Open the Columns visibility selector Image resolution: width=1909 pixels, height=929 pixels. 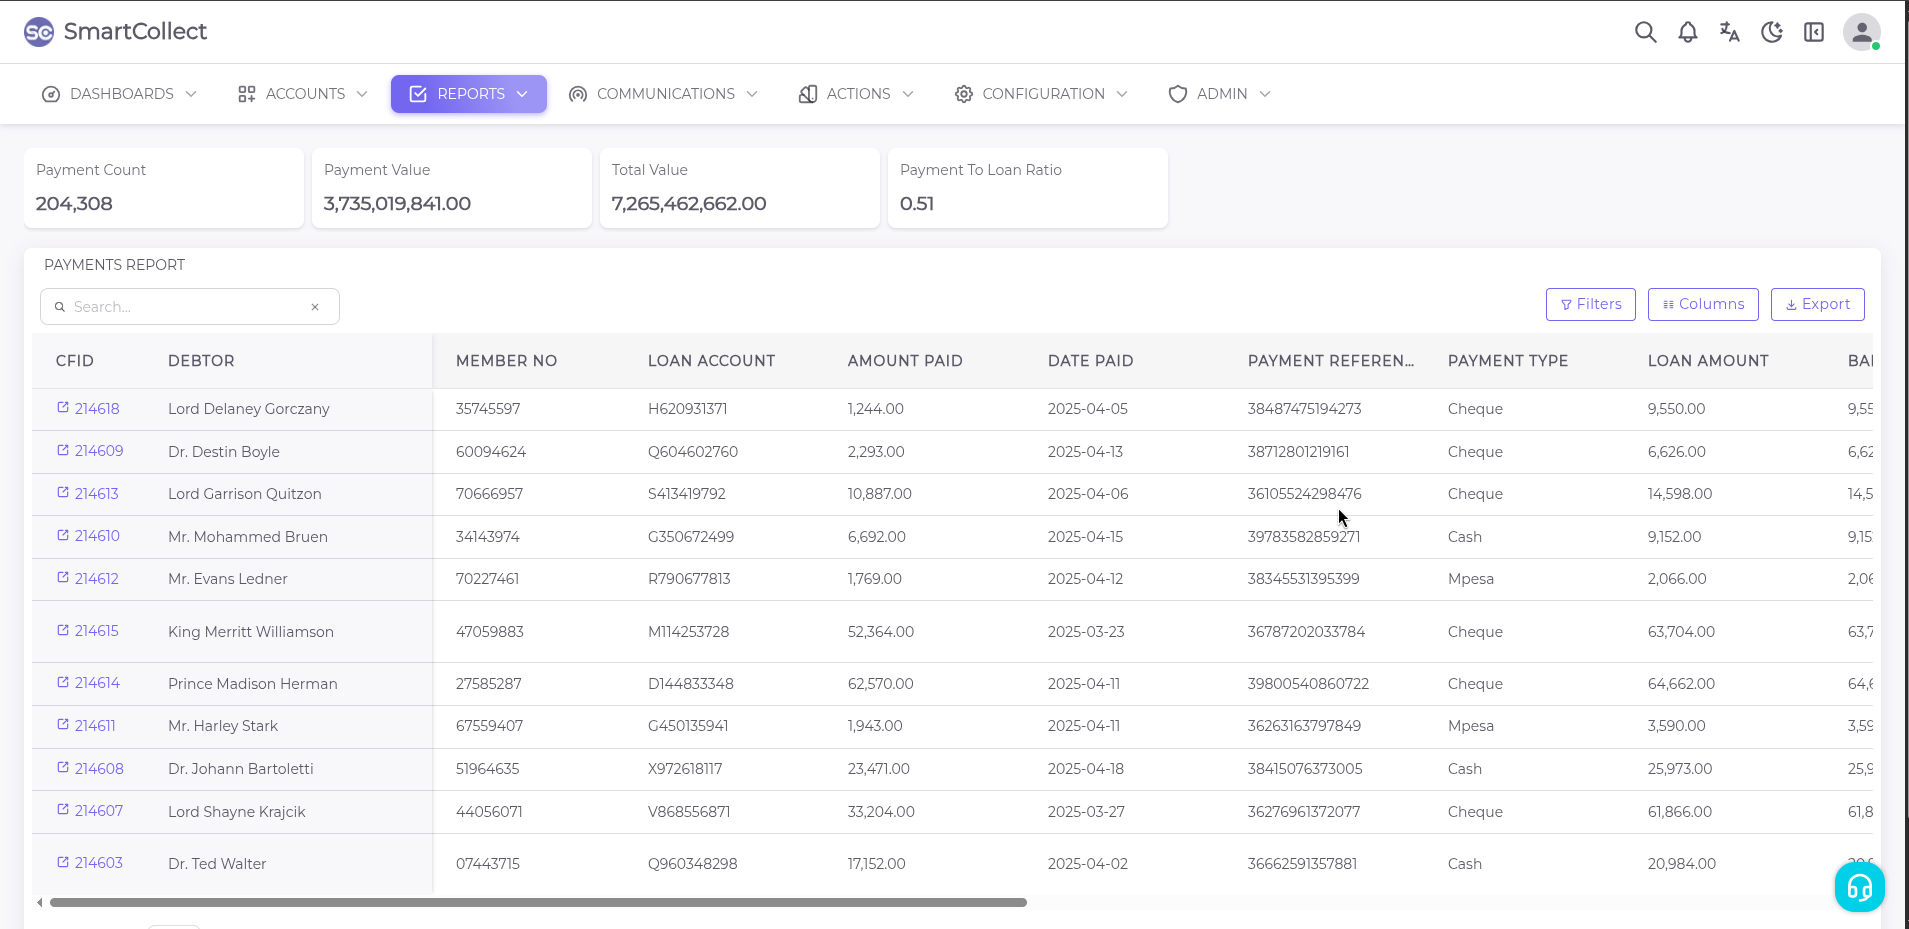1702,304
